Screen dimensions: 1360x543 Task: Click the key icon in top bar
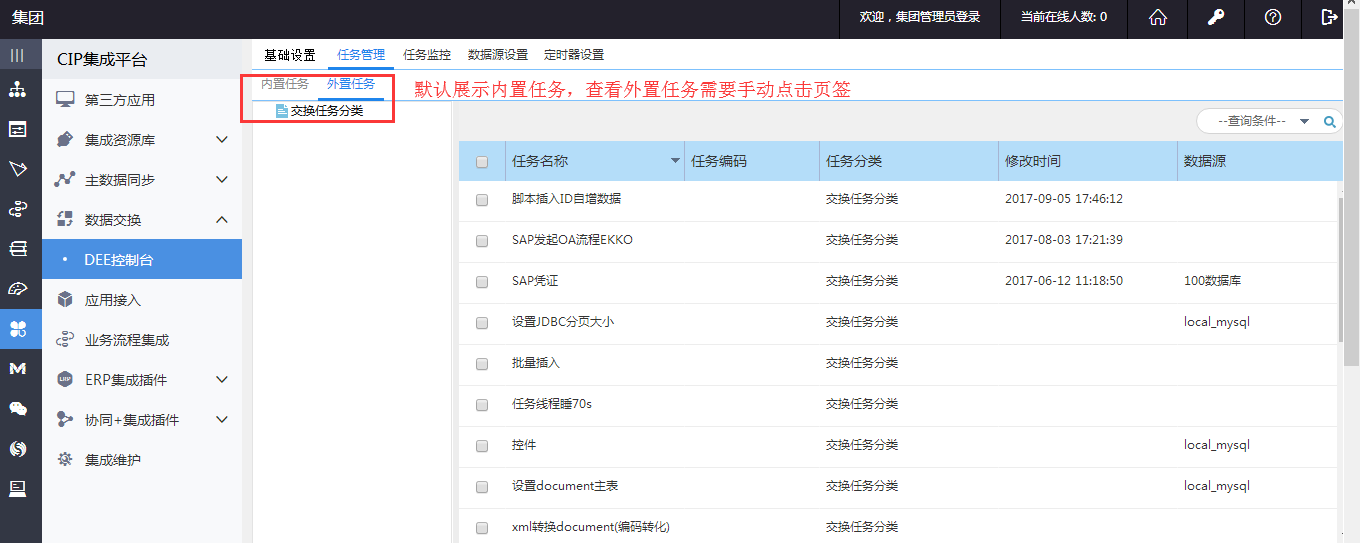tap(1215, 17)
